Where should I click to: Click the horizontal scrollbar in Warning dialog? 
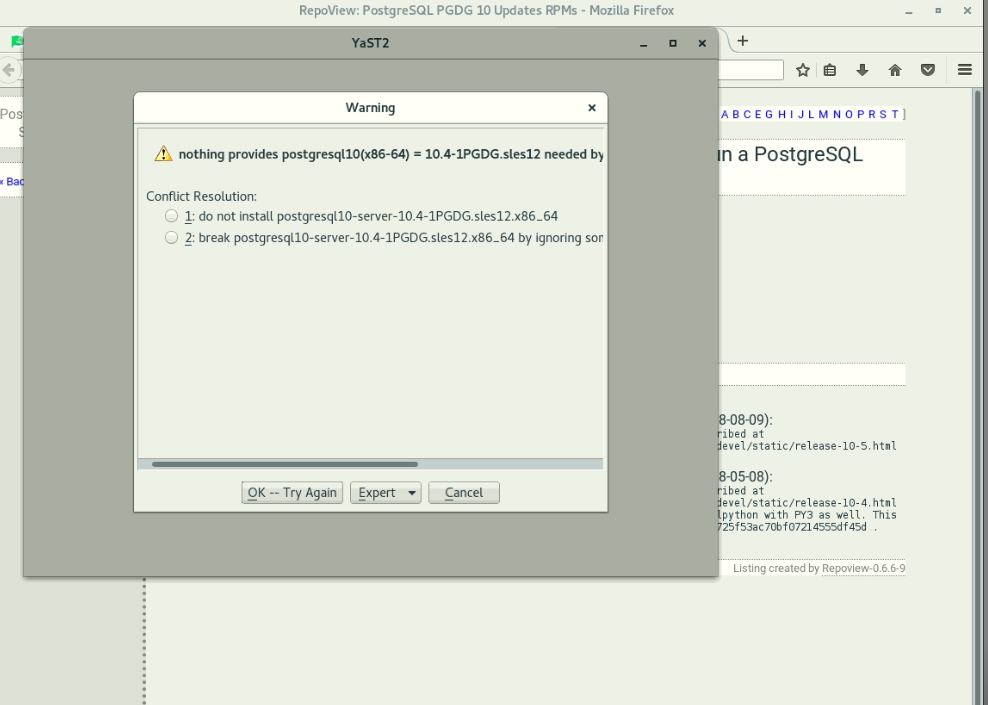coord(285,464)
